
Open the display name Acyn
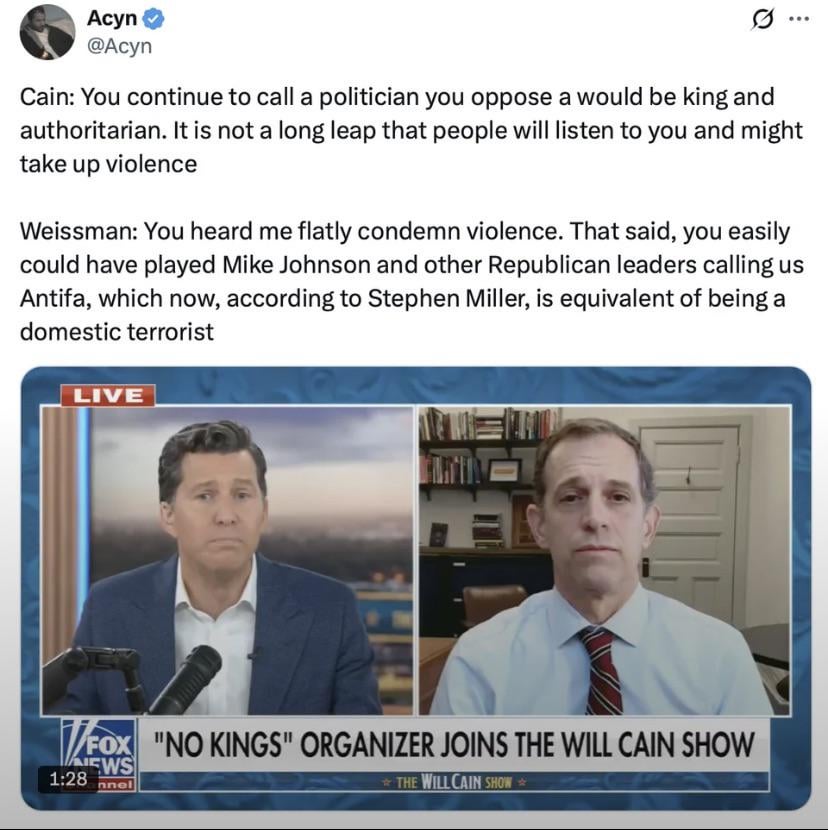(x=112, y=18)
